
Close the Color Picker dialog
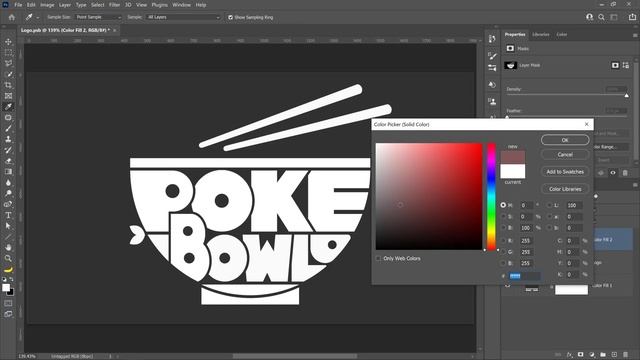coord(587,124)
